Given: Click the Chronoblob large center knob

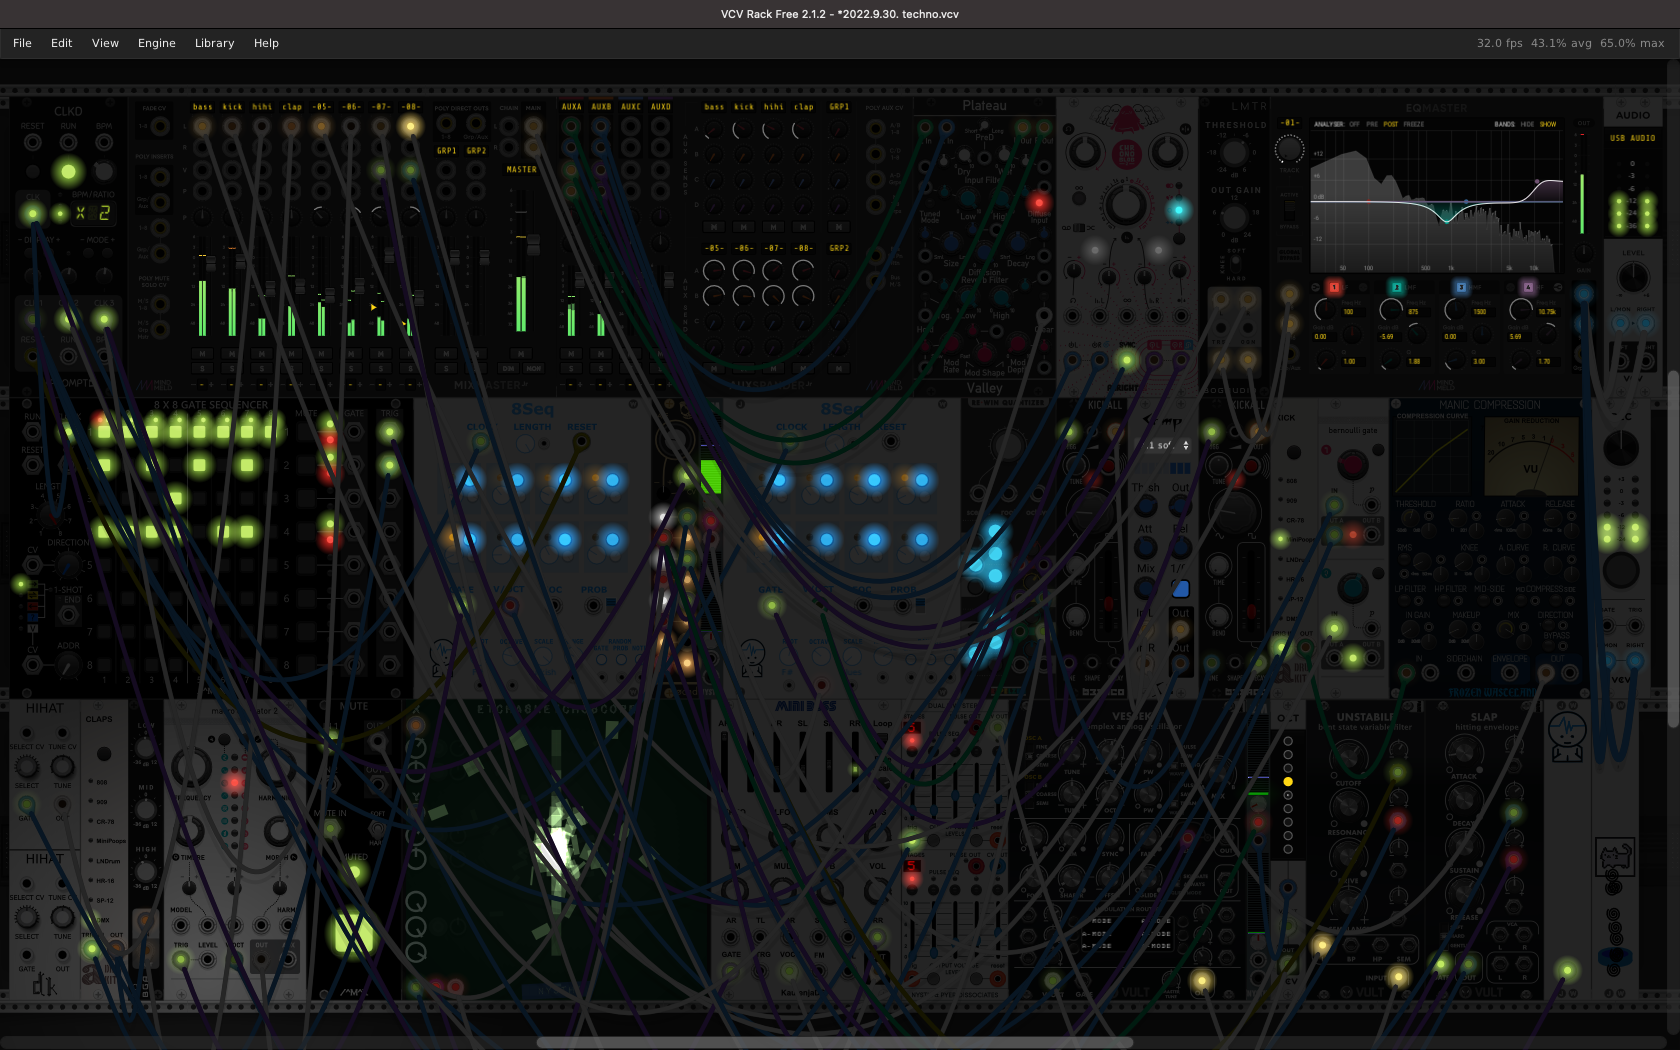Looking at the screenshot, I should [x=1126, y=205].
